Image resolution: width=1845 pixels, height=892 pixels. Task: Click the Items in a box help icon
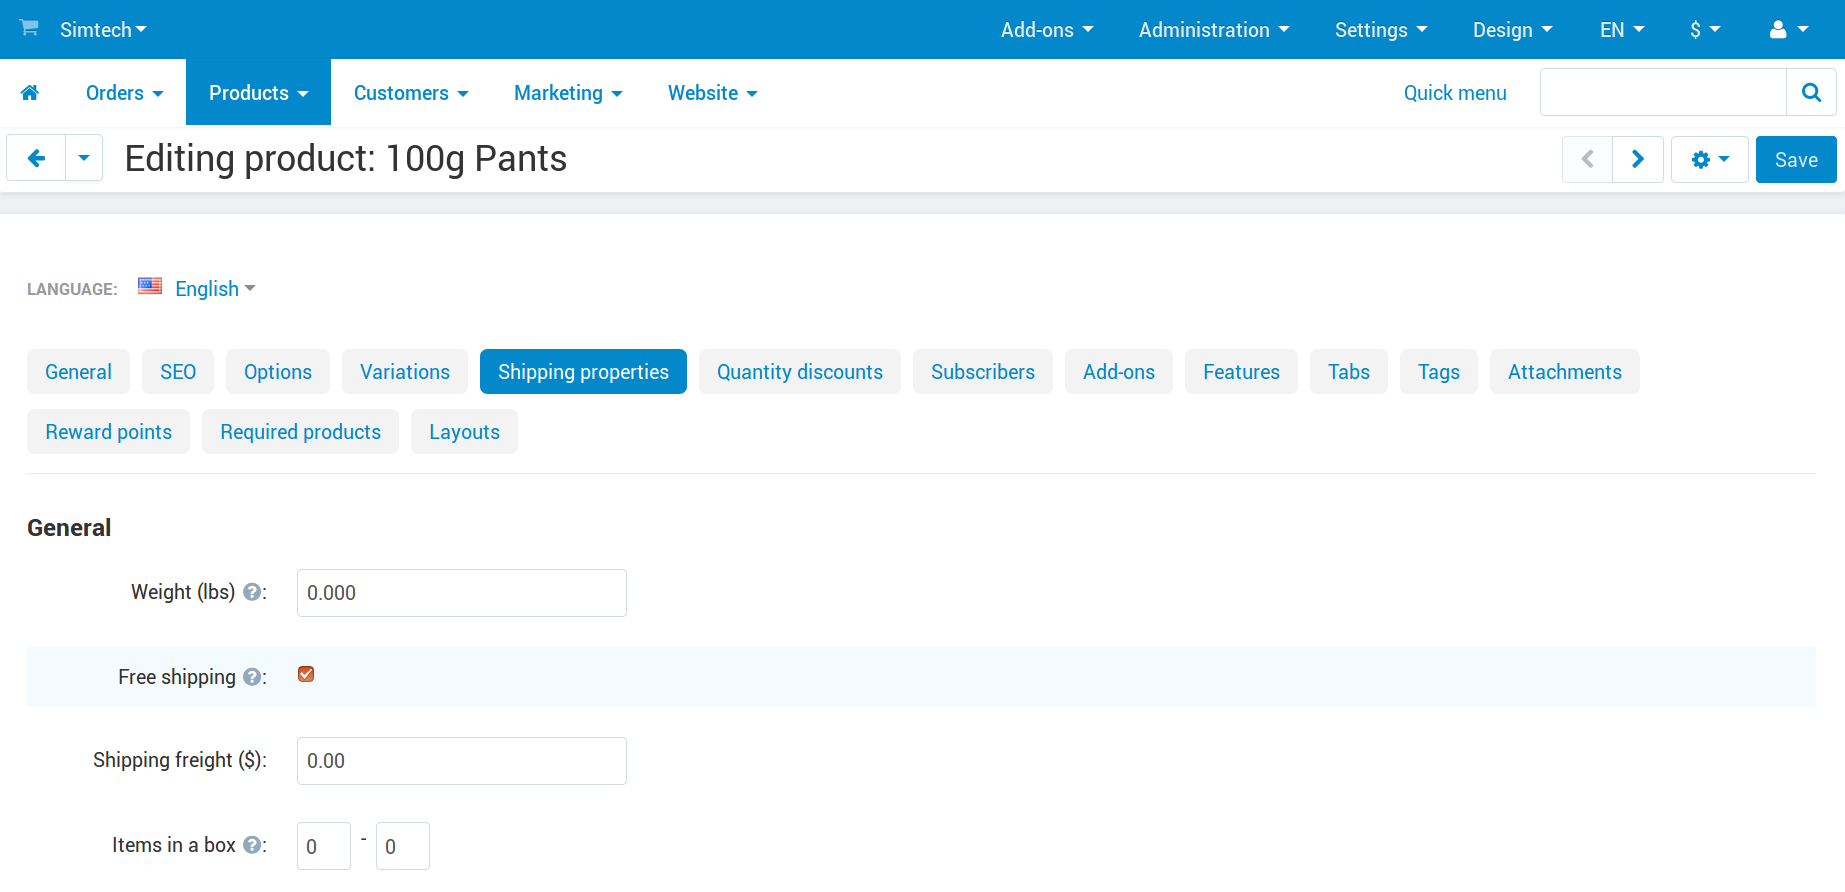tap(253, 845)
